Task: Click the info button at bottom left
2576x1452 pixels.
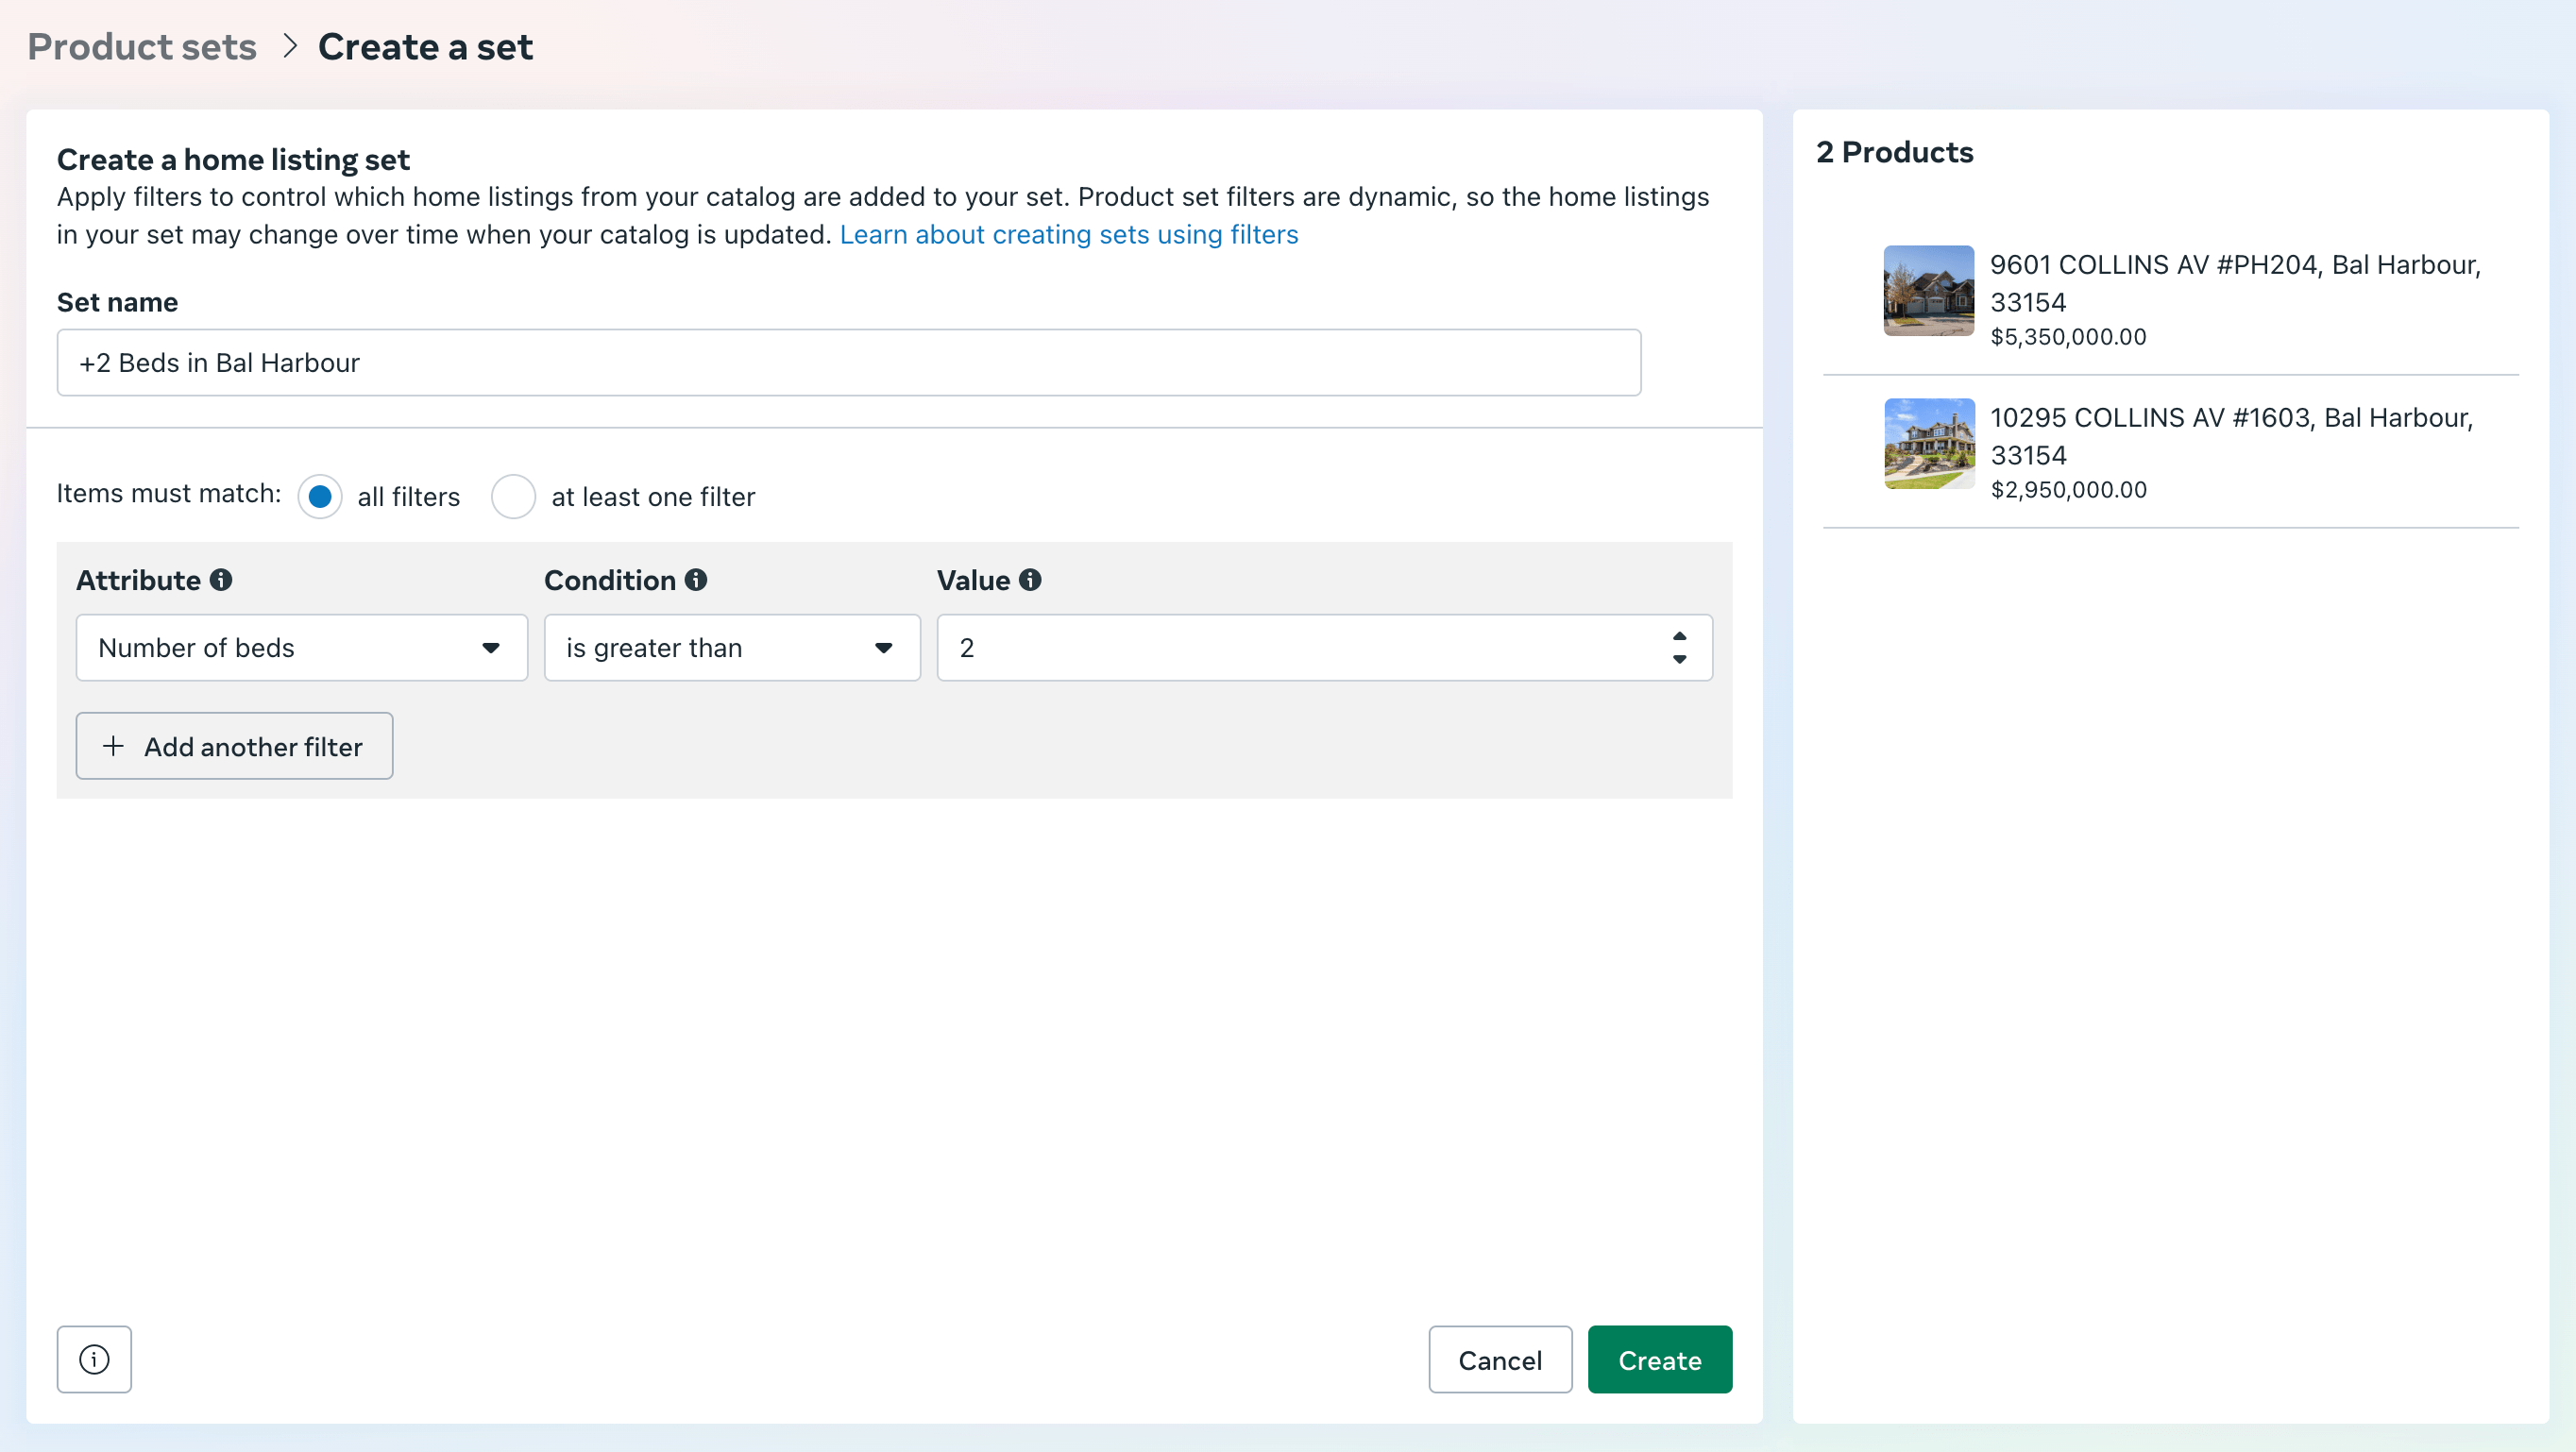Action: (94, 1359)
